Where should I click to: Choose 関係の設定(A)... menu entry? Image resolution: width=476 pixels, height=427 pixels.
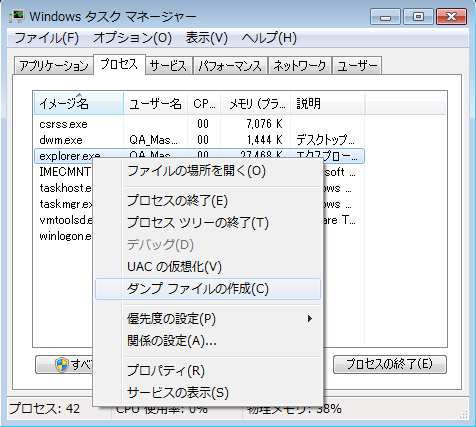(208, 341)
